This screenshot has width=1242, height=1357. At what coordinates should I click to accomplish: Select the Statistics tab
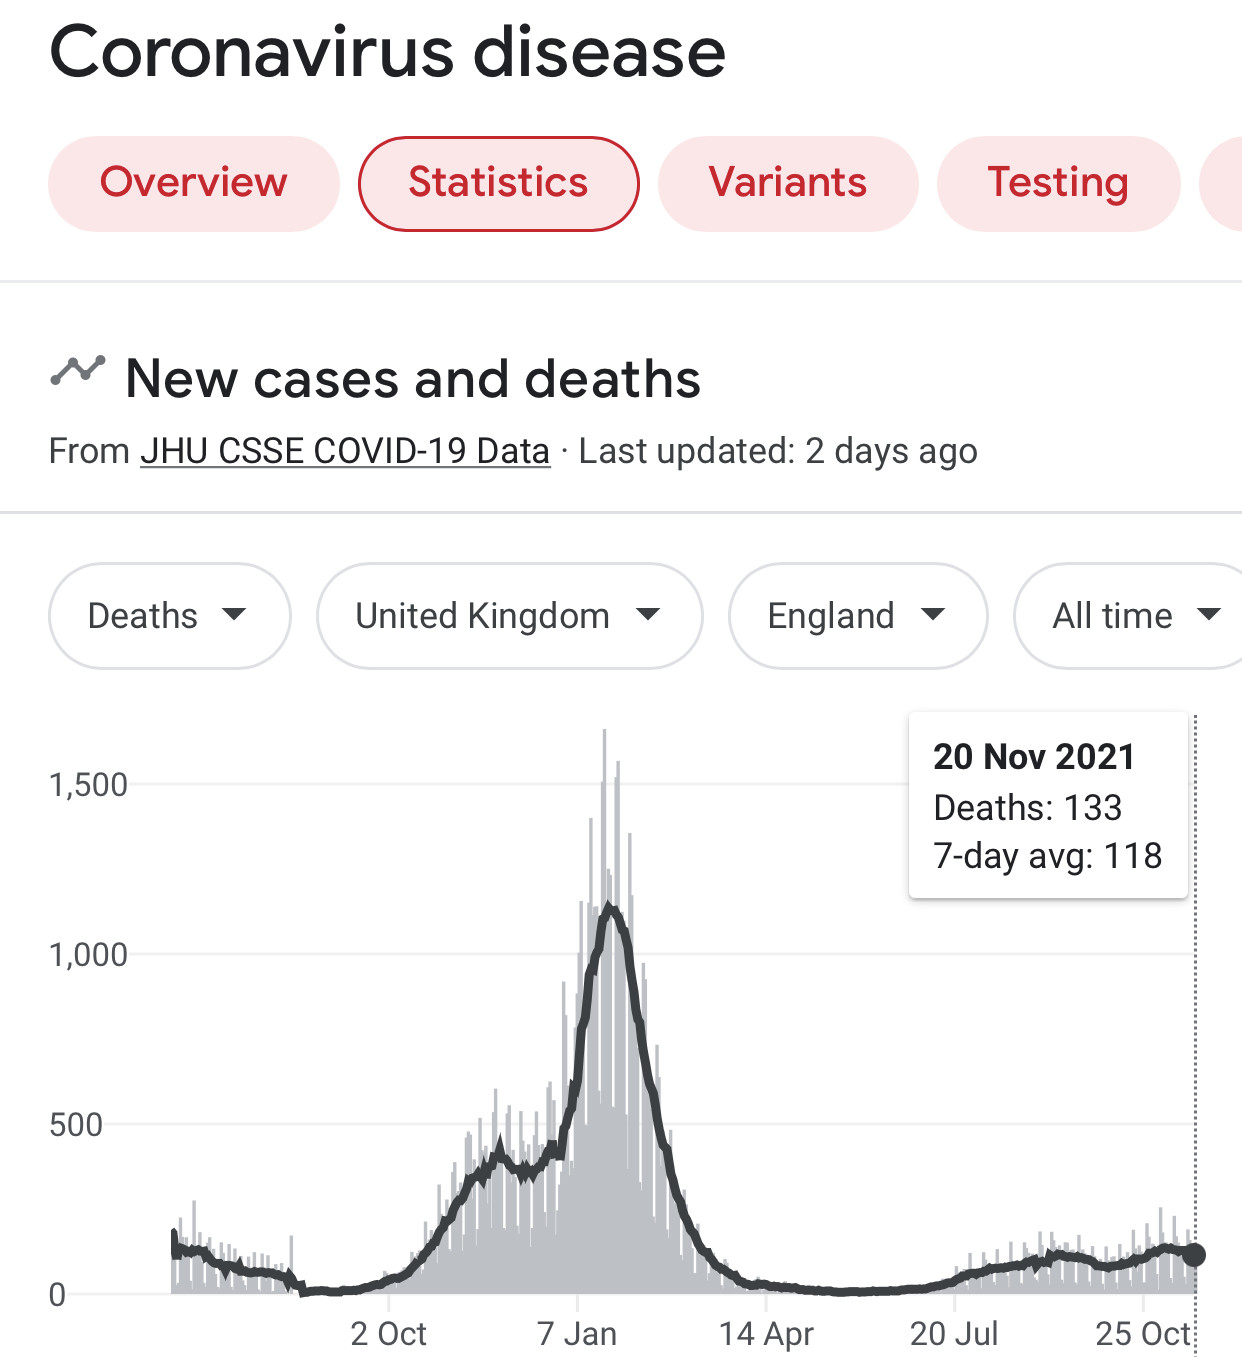coord(498,183)
